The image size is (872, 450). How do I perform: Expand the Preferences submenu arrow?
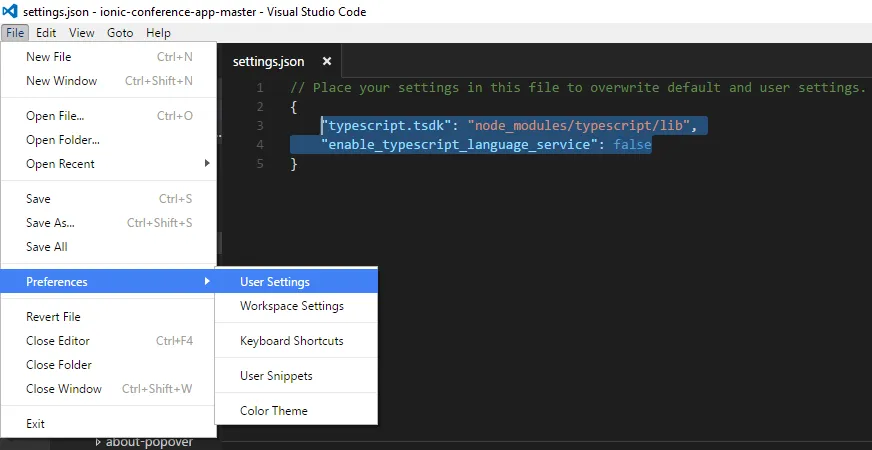point(207,281)
